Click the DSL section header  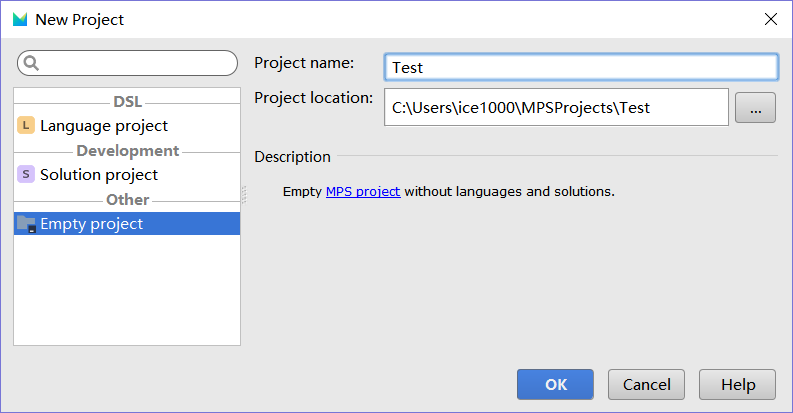point(127,101)
